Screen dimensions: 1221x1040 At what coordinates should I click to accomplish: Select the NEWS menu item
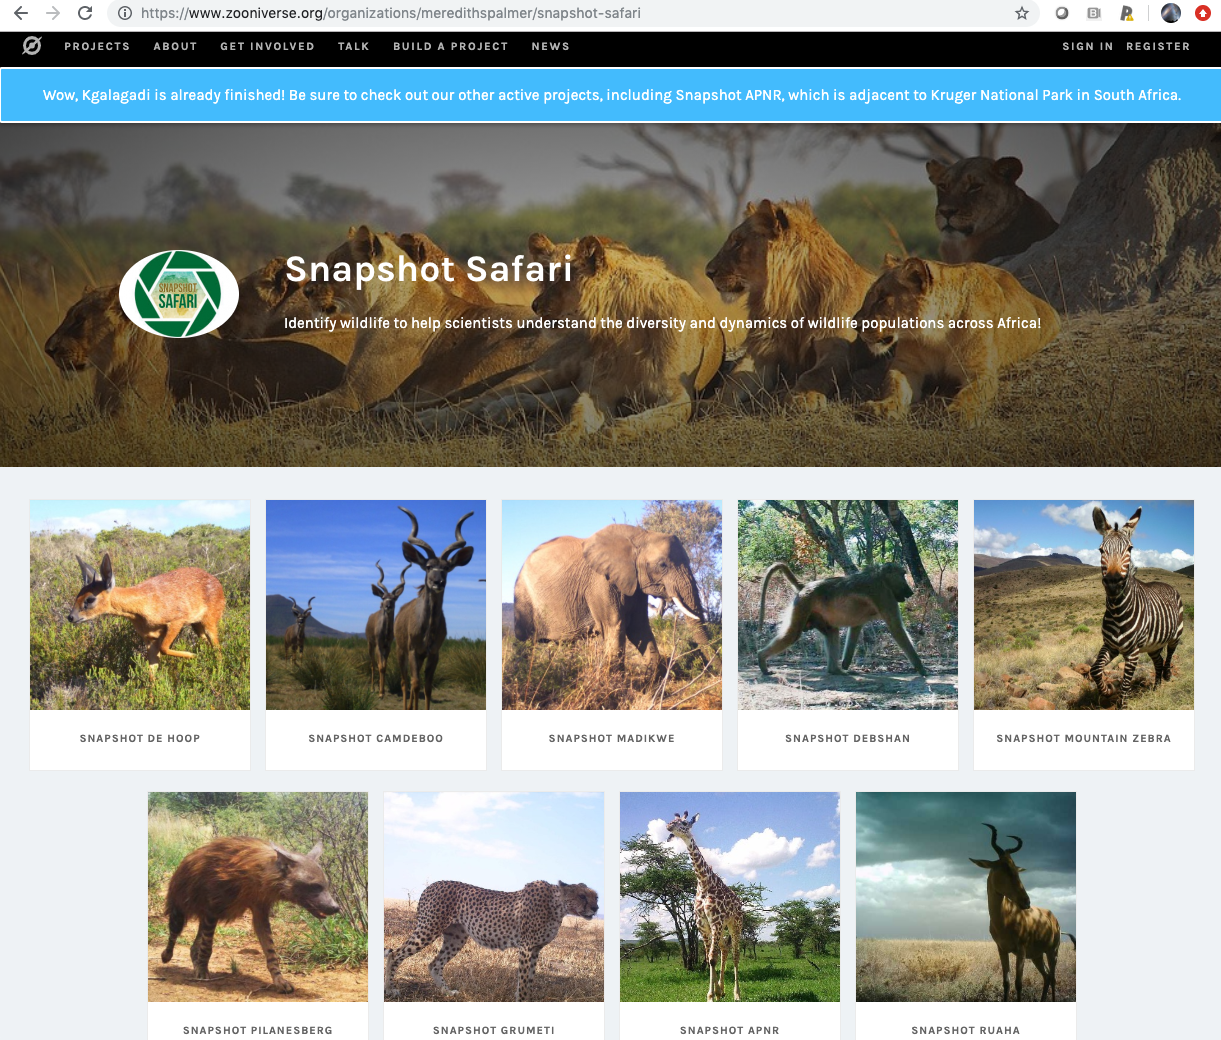(x=551, y=46)
